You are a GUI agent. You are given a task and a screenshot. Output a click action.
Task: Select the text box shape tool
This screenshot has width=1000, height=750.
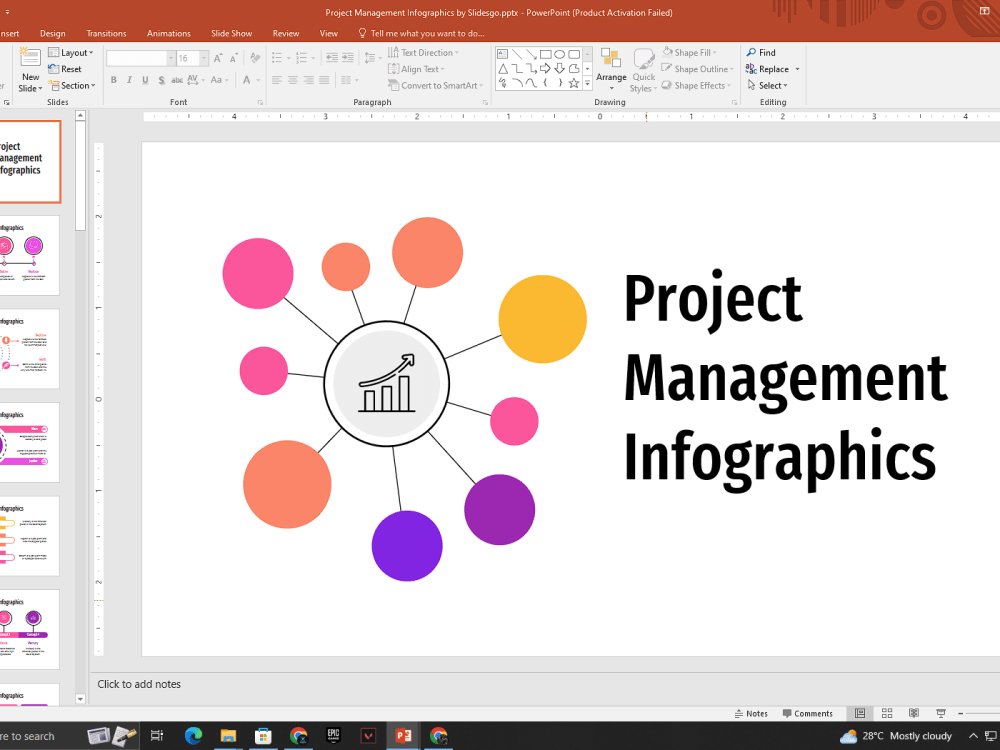(503, 54)
